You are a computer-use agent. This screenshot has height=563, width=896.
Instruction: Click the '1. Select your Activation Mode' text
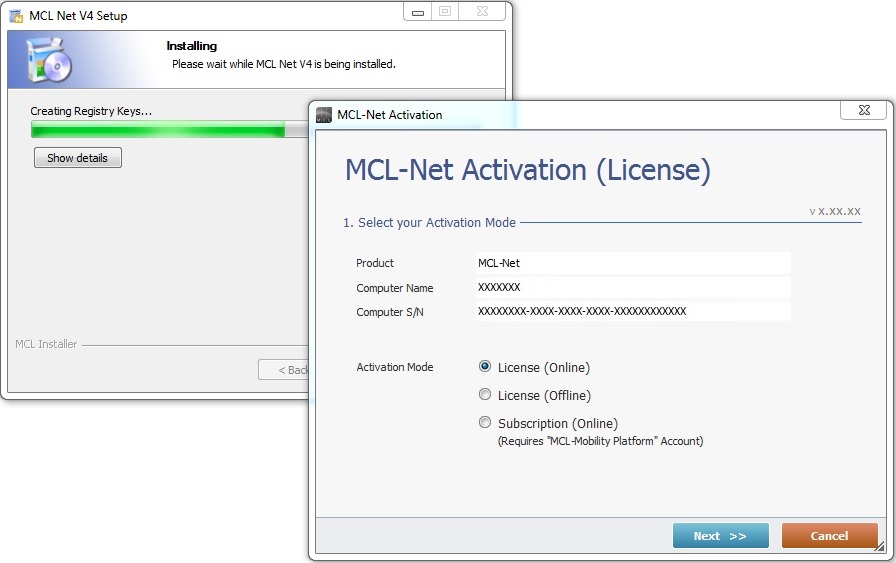[429, 222]
